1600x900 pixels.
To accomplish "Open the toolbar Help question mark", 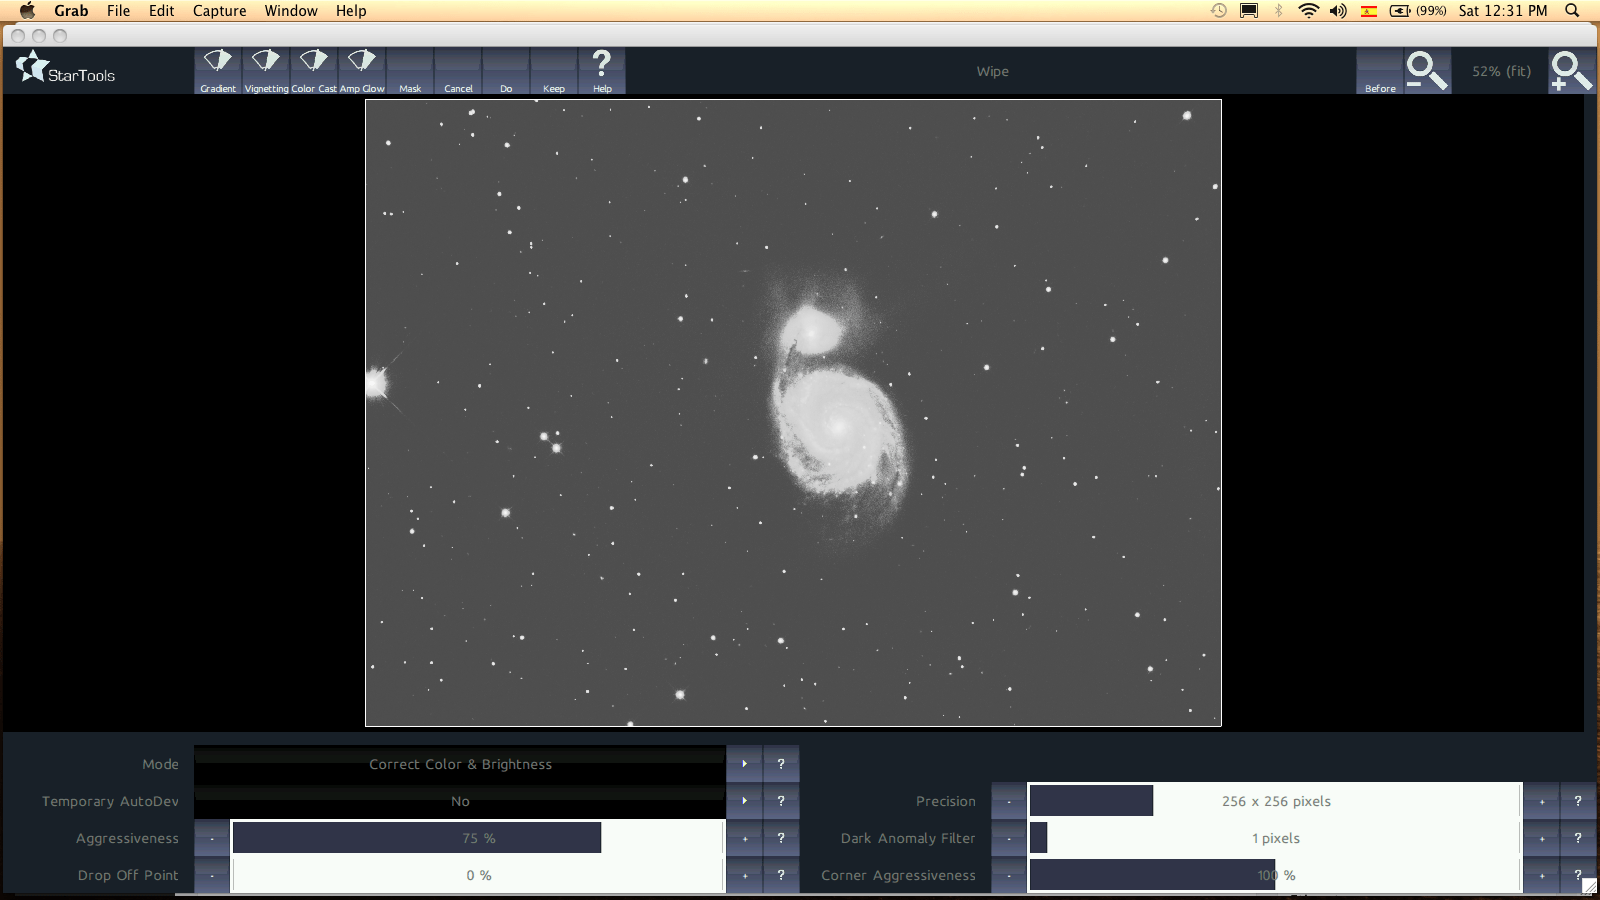I will [601, 70].
